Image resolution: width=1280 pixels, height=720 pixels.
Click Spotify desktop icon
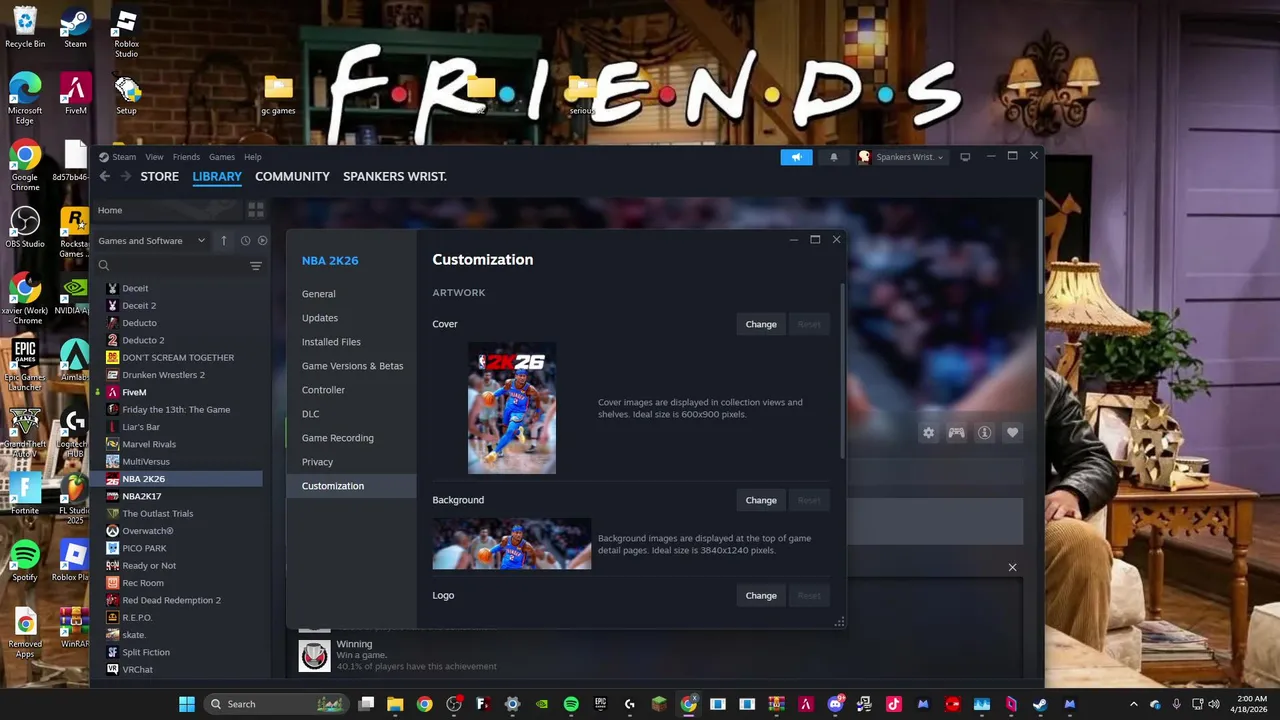25,561
